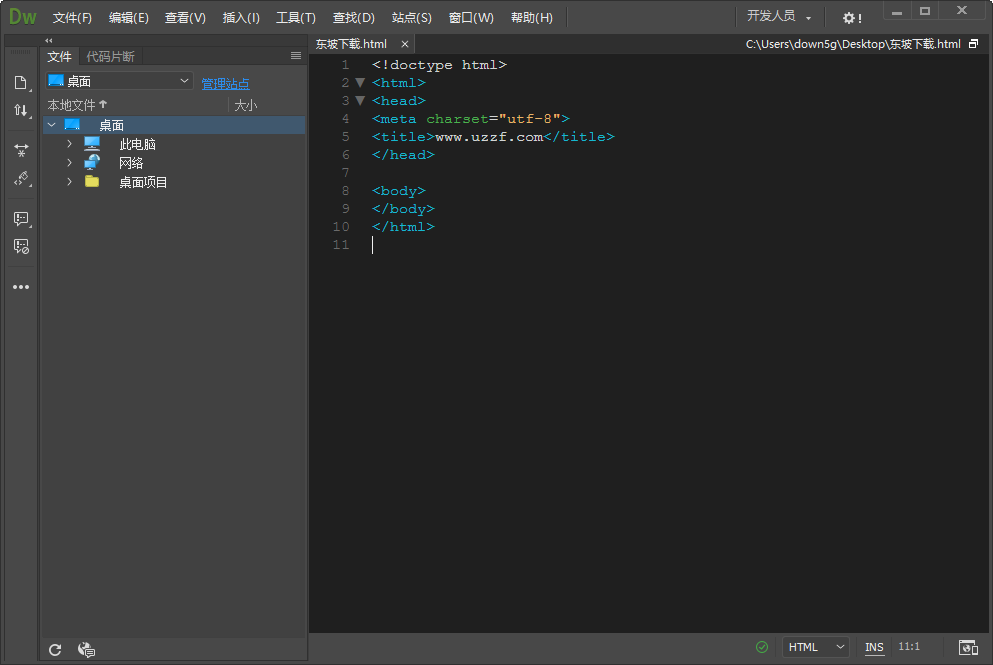Open the 查找(D) menu

[353, 18]
